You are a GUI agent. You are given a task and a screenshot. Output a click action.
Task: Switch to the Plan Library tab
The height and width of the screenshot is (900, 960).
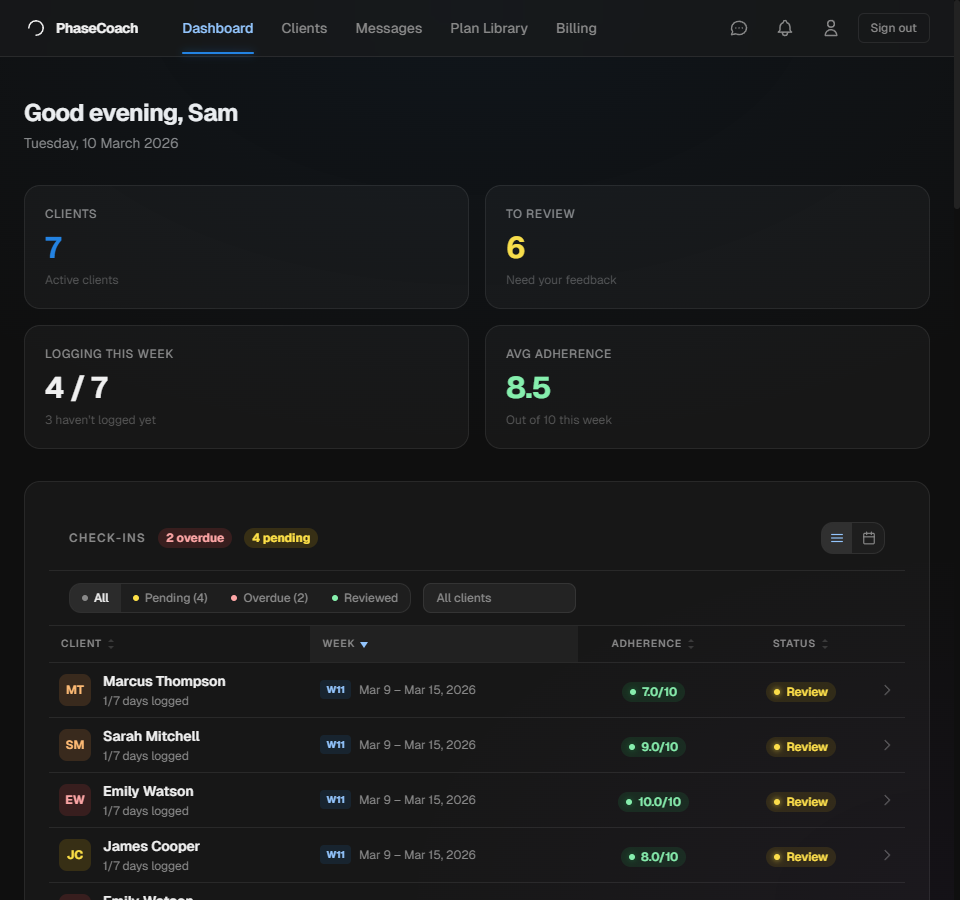coord(489,28)
